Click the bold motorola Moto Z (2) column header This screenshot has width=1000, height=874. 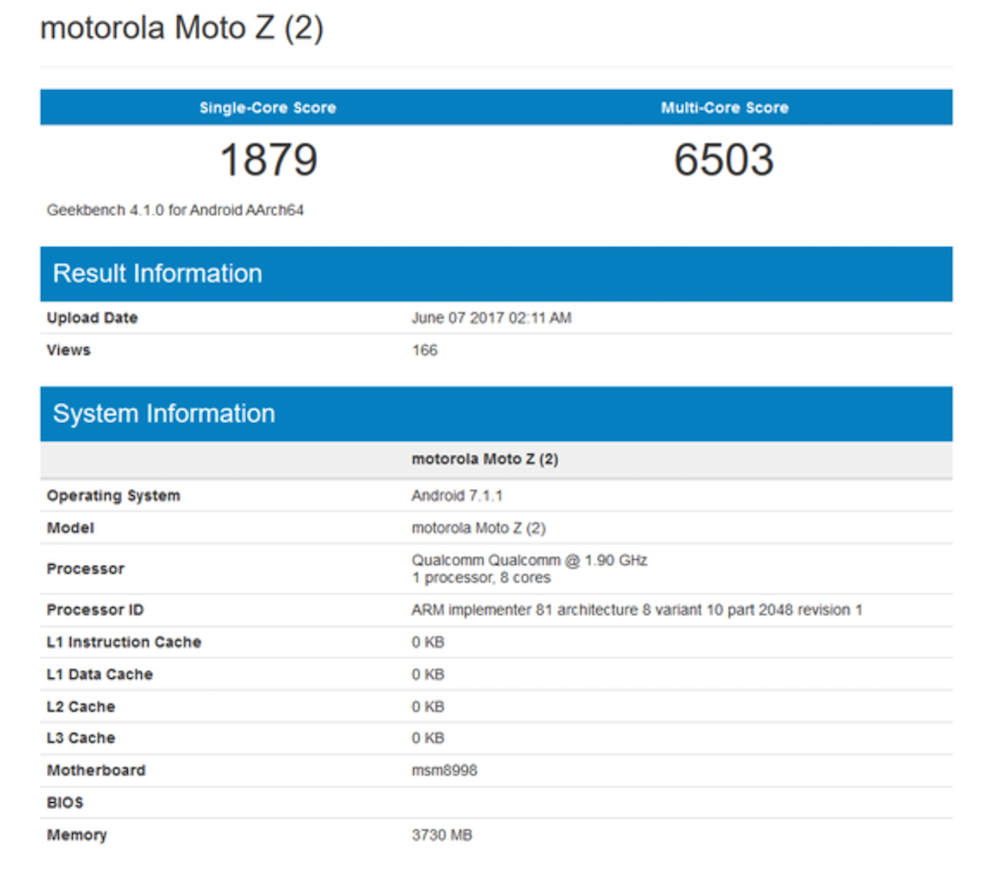[485, 460]
